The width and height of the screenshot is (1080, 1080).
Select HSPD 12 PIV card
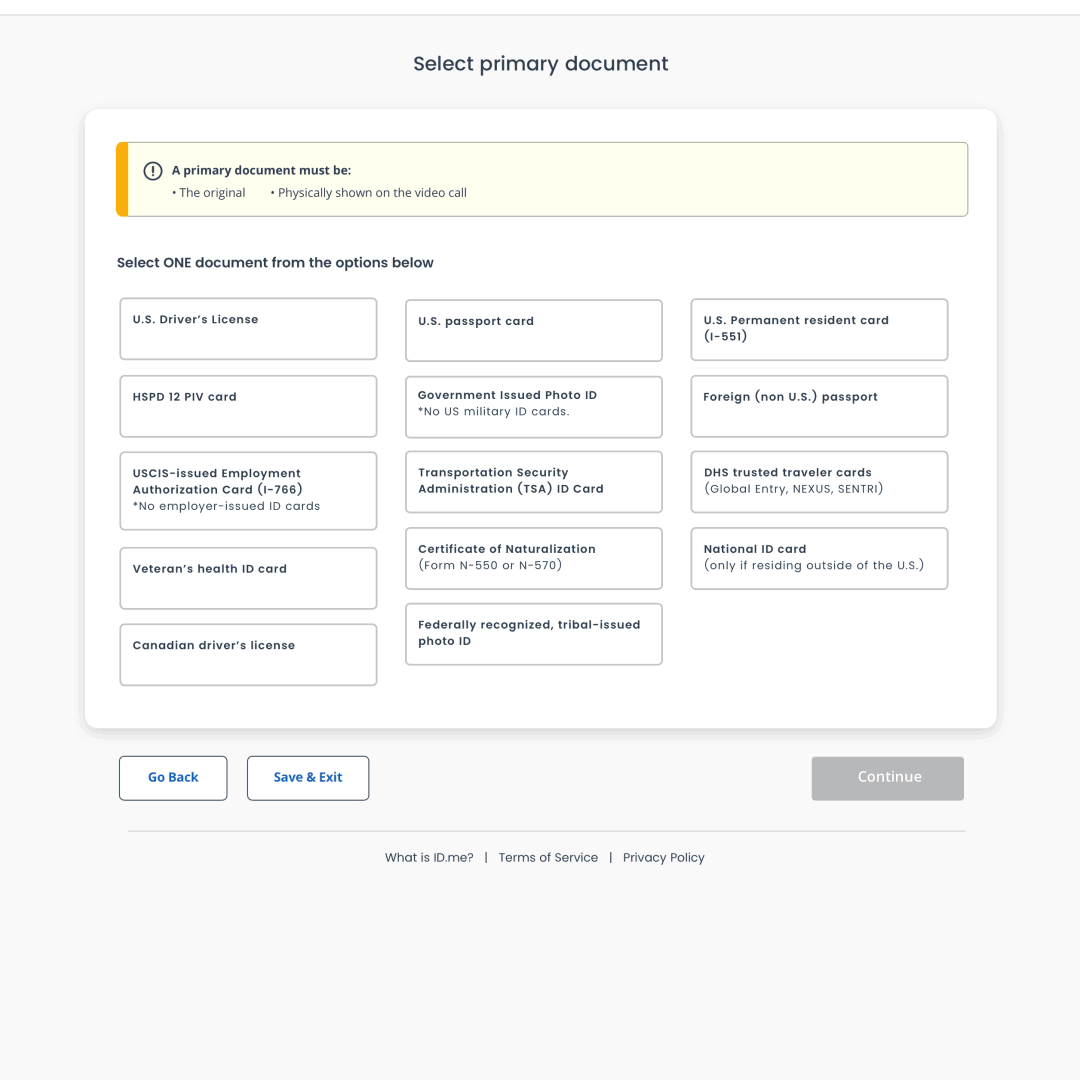[248, 406]
